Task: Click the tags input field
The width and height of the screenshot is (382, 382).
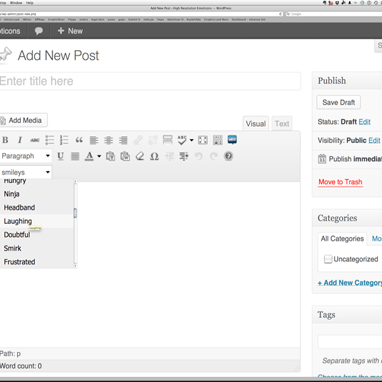Action: pyautogui.click(x=350, y=342)
